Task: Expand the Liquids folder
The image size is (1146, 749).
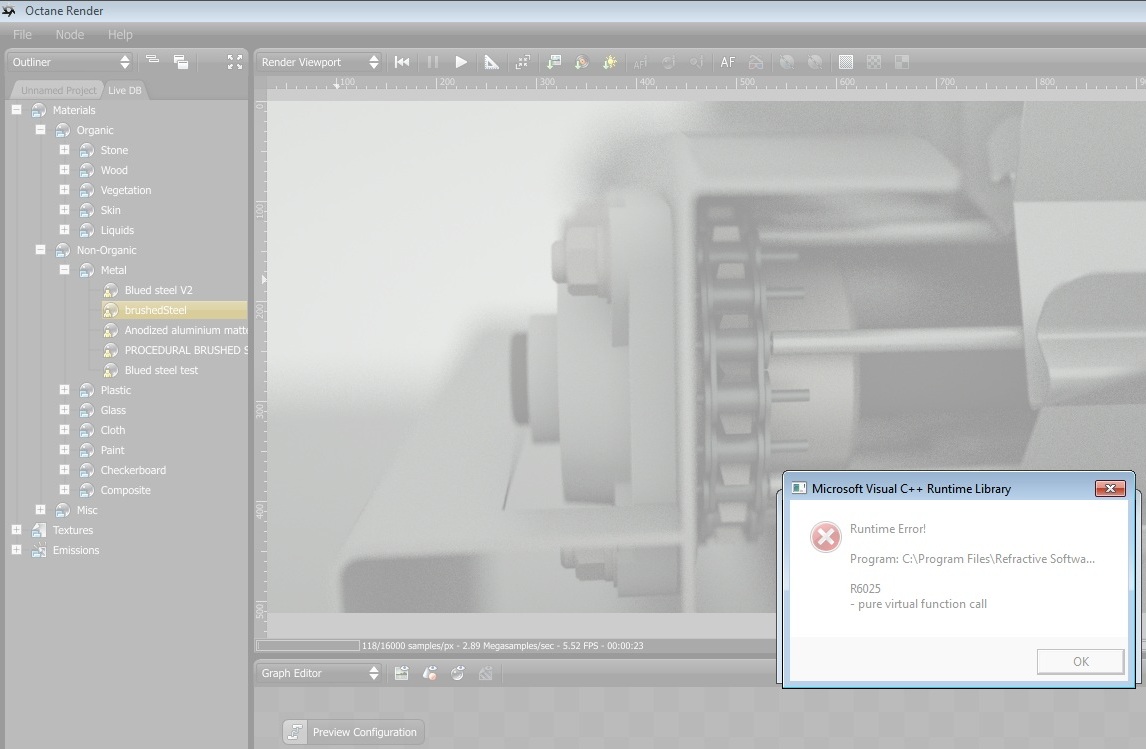Action: 64,229
